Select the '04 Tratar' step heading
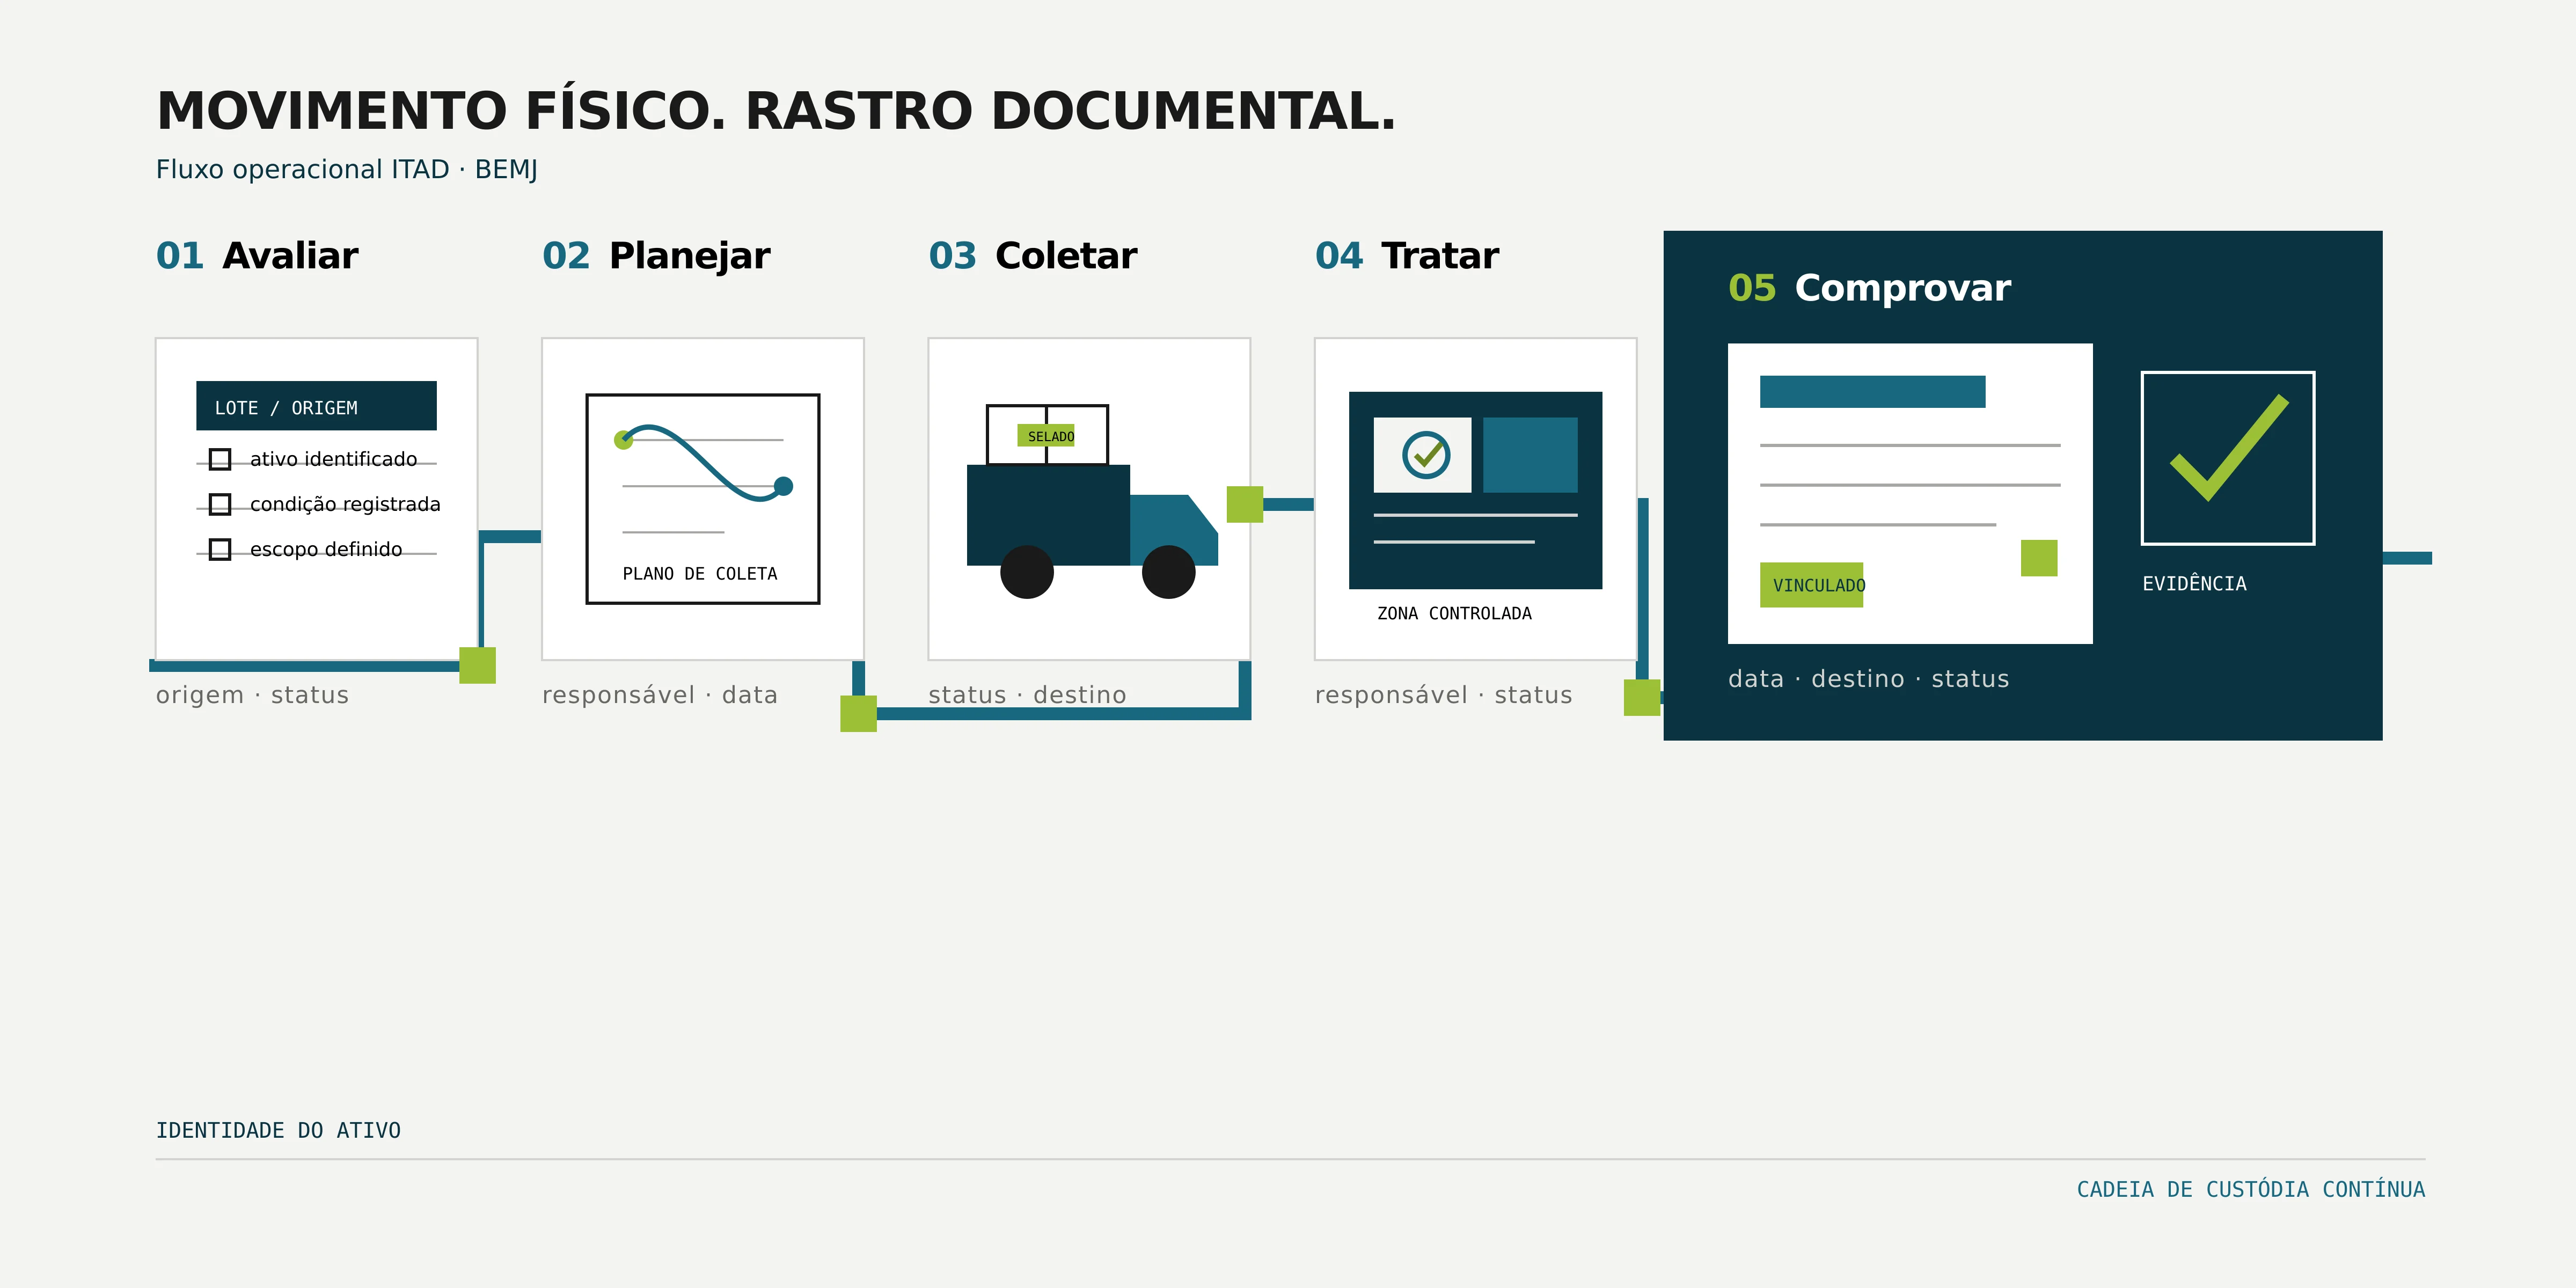 (x=1407, y=256)
